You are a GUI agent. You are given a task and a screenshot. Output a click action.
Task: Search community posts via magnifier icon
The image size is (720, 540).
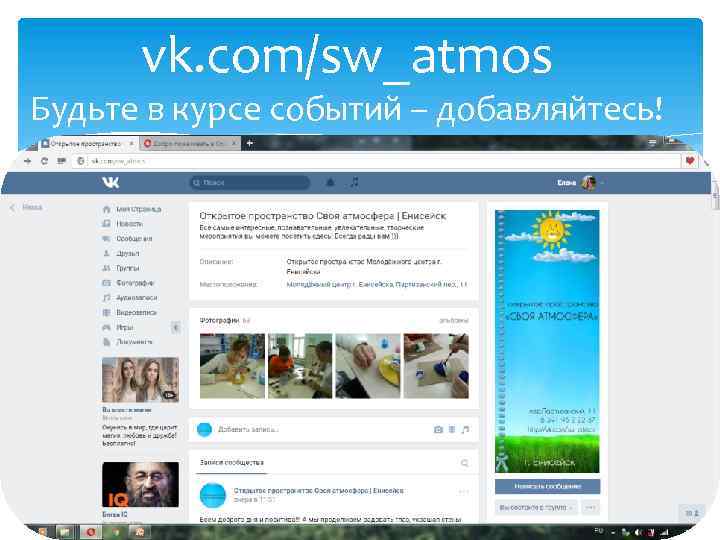(464, 463)
